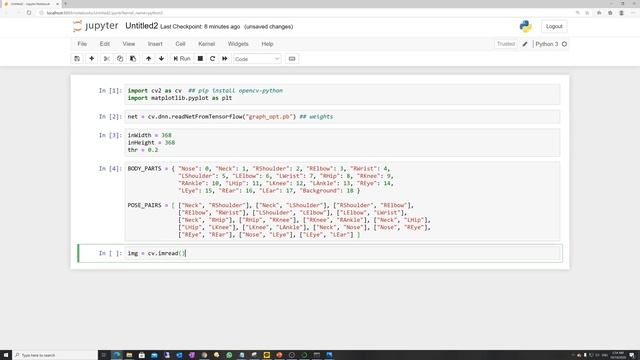Open the Insert menu
Image resolution: width=640 pixels, height=360 pixels.
pos(155,44)
